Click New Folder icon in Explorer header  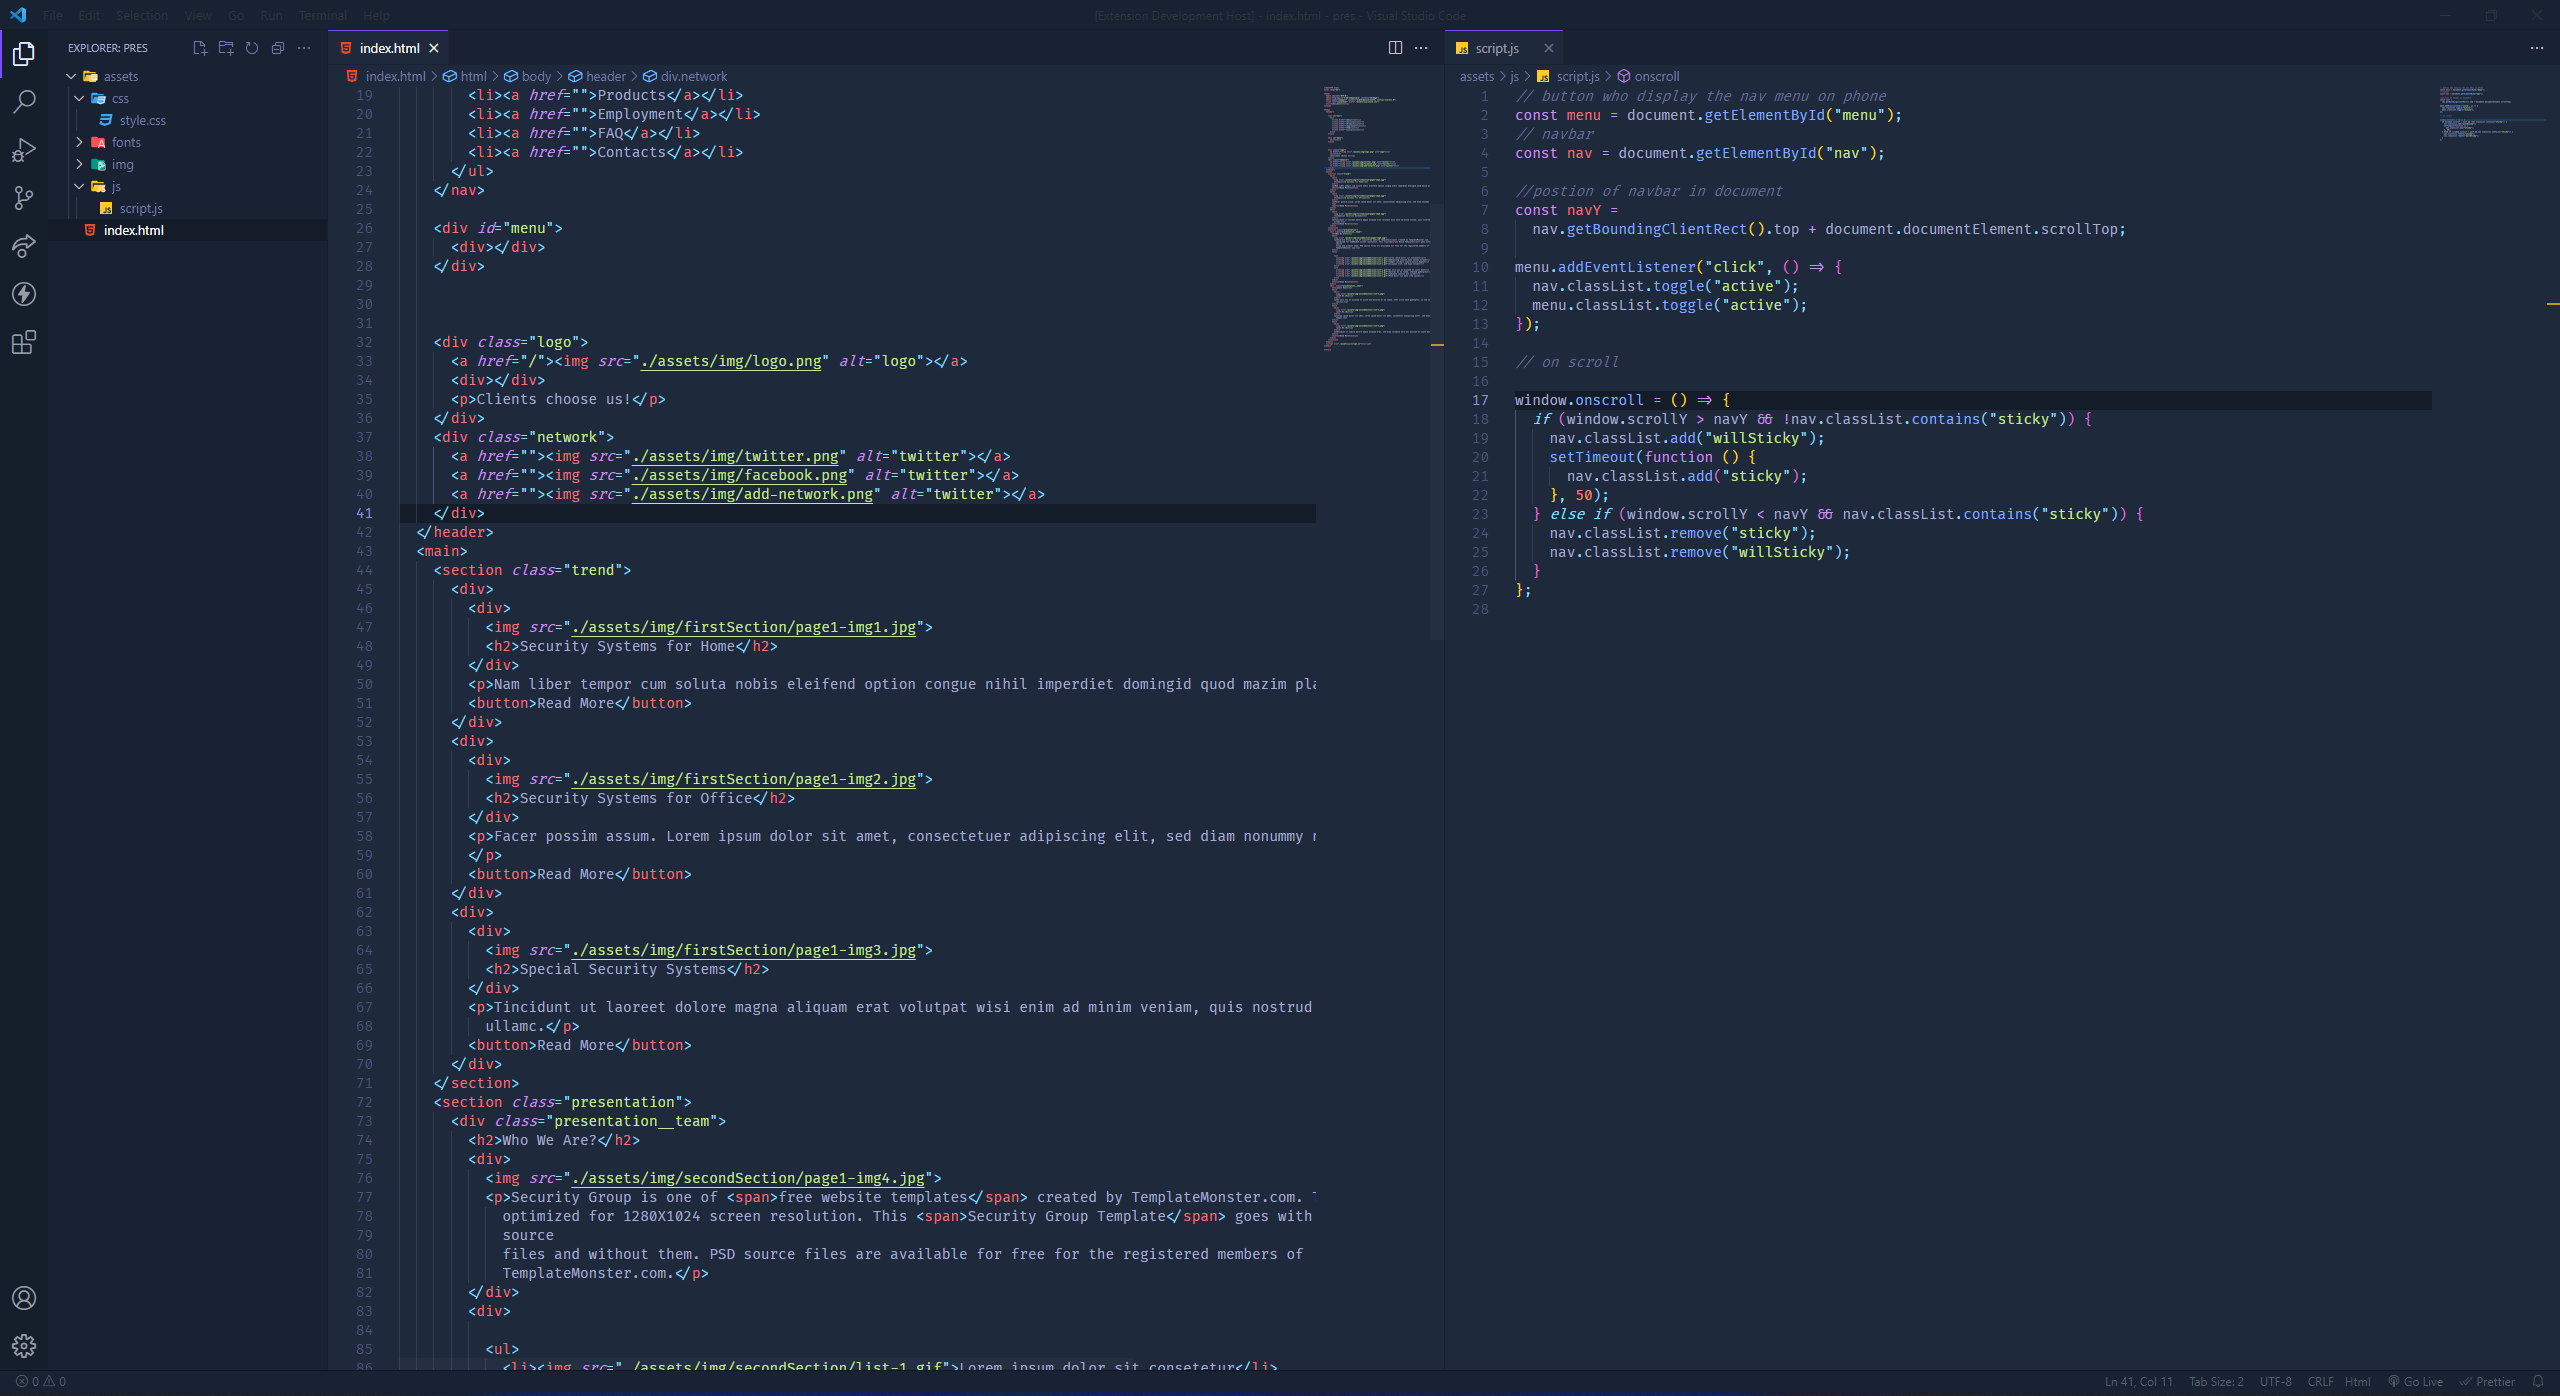pyautogui.click(x=226, y=48)
